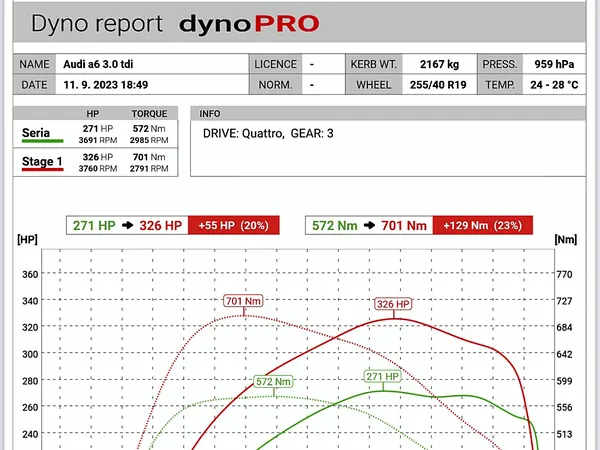Click the arrow between 572 Nm and 701 Nm
600x450 pixels.
(x=369, y=225)
